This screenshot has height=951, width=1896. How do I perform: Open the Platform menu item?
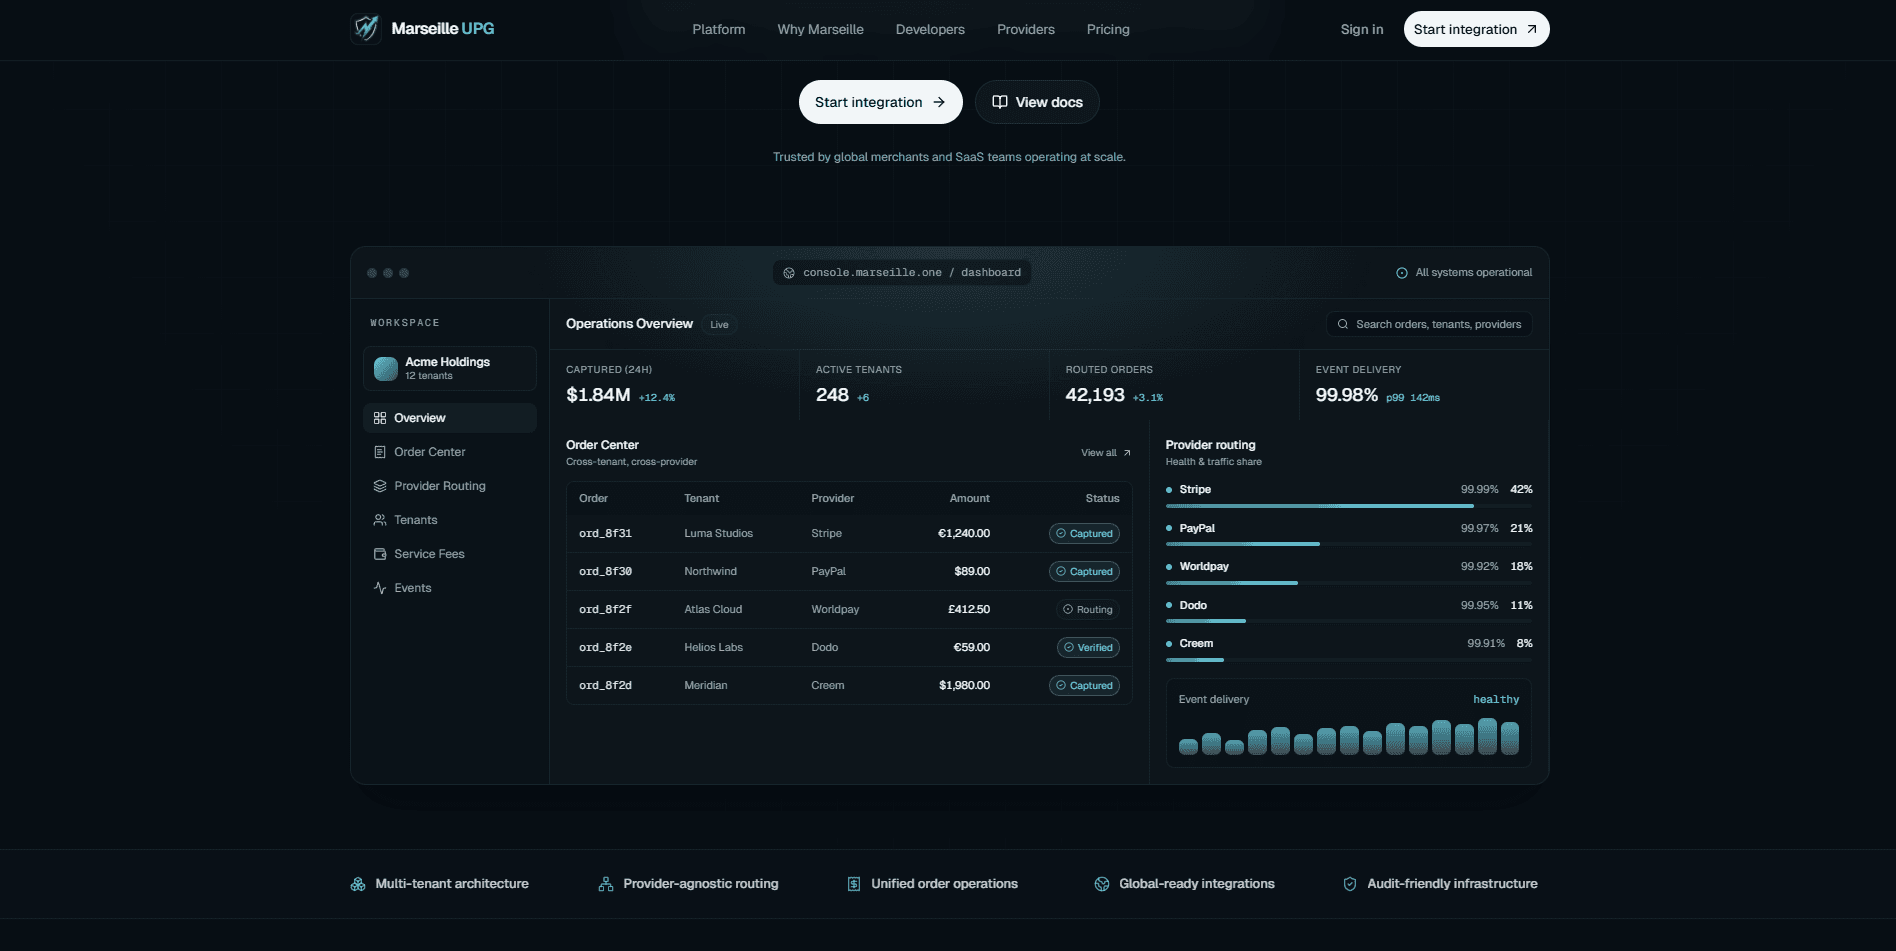[719, 29]
